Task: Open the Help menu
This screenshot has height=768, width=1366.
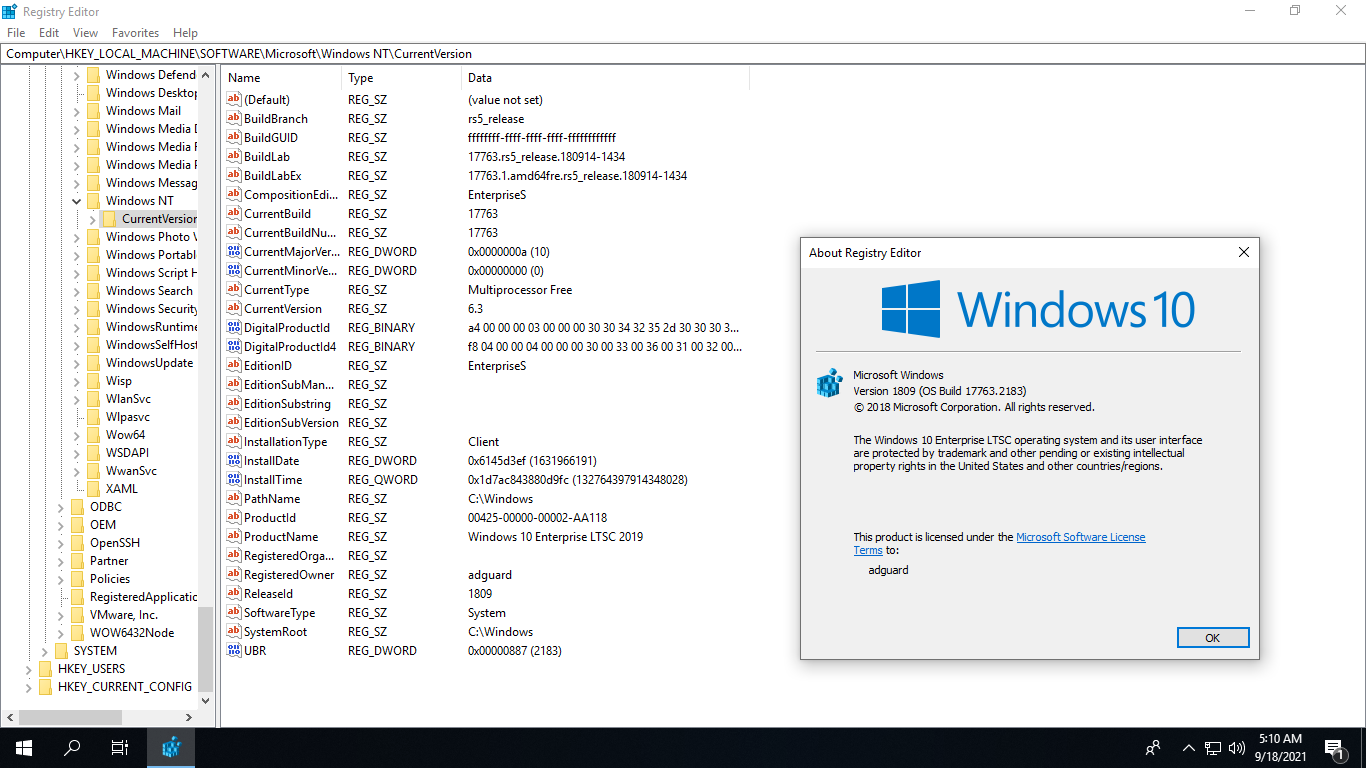Action: [185, 33]
